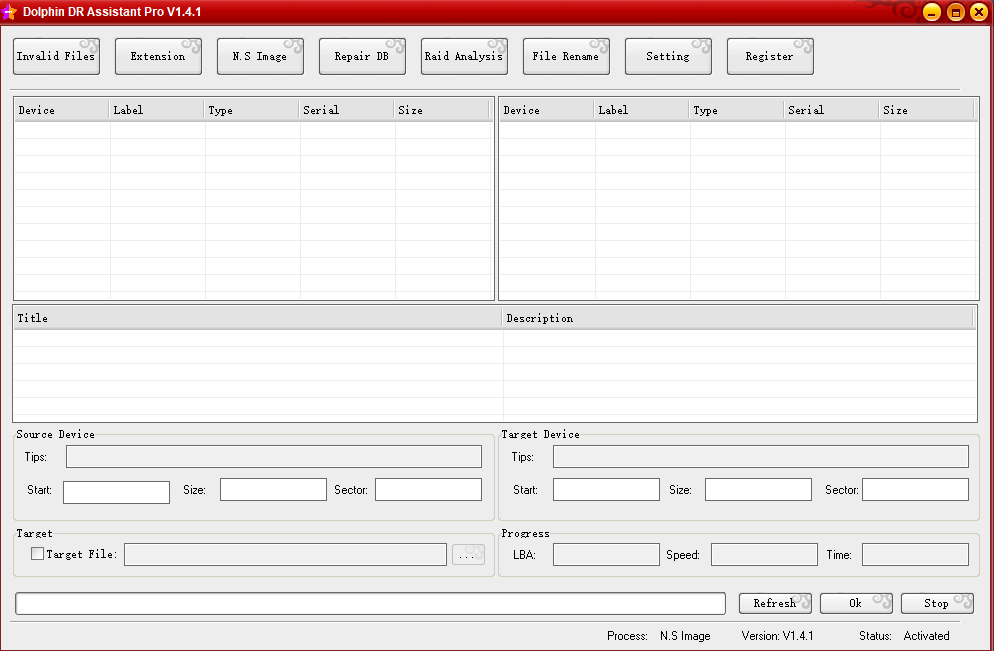Click the Target Device Start field
994x651 pixels.
coord(606,489)
